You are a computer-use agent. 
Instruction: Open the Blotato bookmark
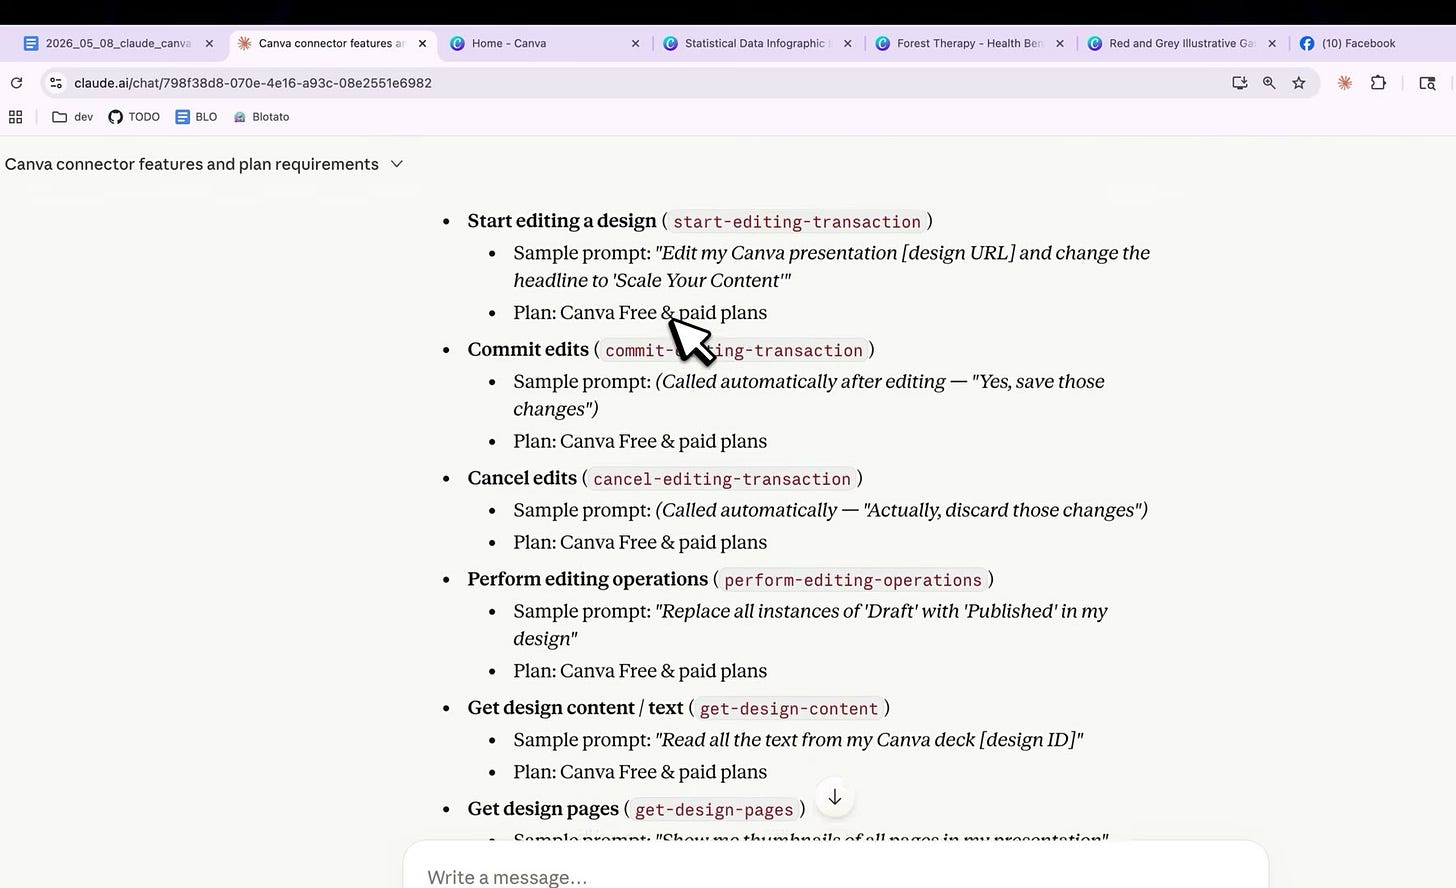point(261,117)
